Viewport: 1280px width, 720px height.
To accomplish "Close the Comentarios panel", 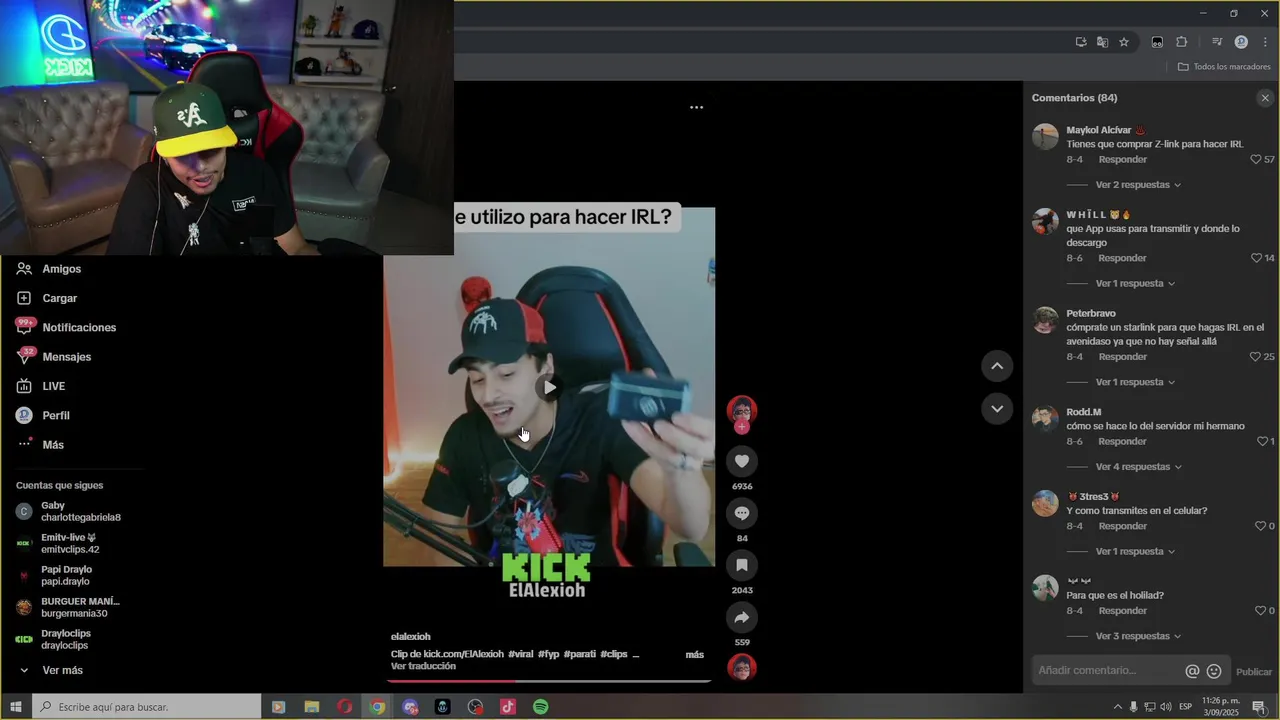I will pyautogui.click(x=1265, y=98).
